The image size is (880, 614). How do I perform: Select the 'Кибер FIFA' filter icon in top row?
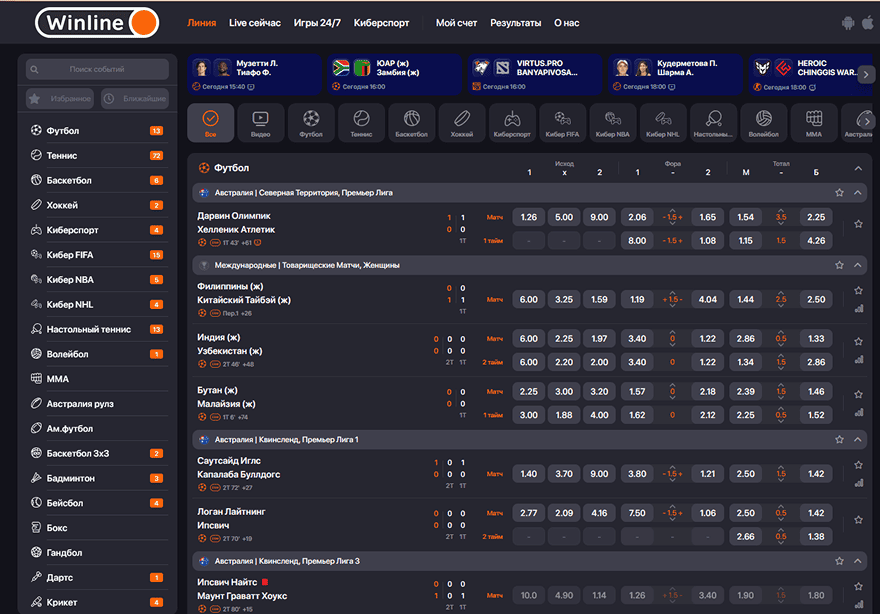point(562,123)
